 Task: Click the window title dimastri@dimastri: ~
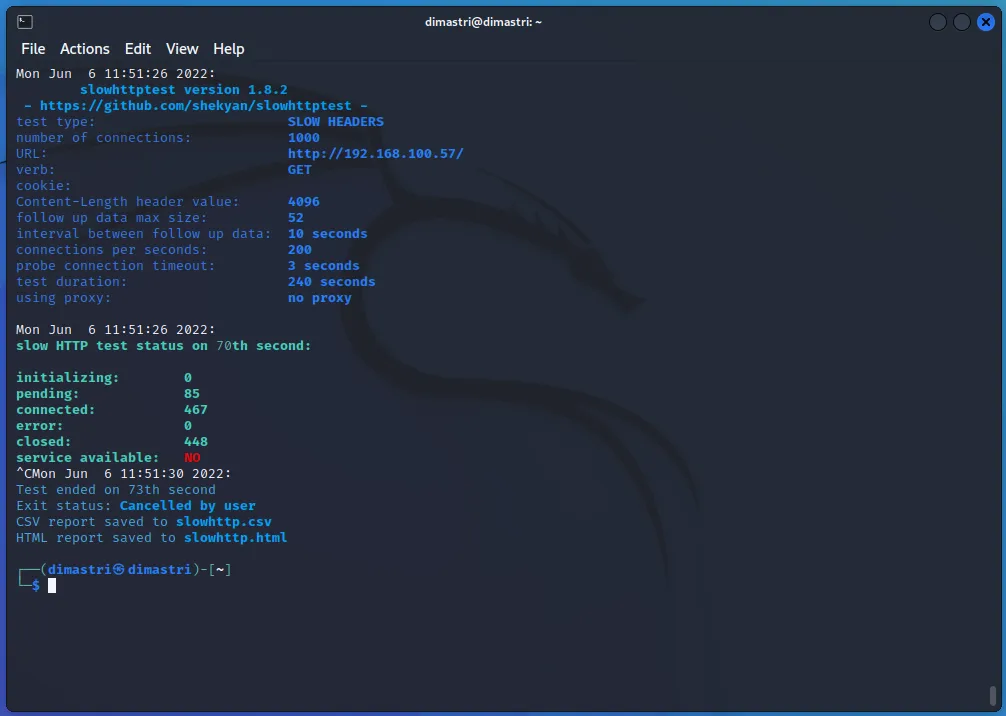pyautogui.click(x=483, y=22)
